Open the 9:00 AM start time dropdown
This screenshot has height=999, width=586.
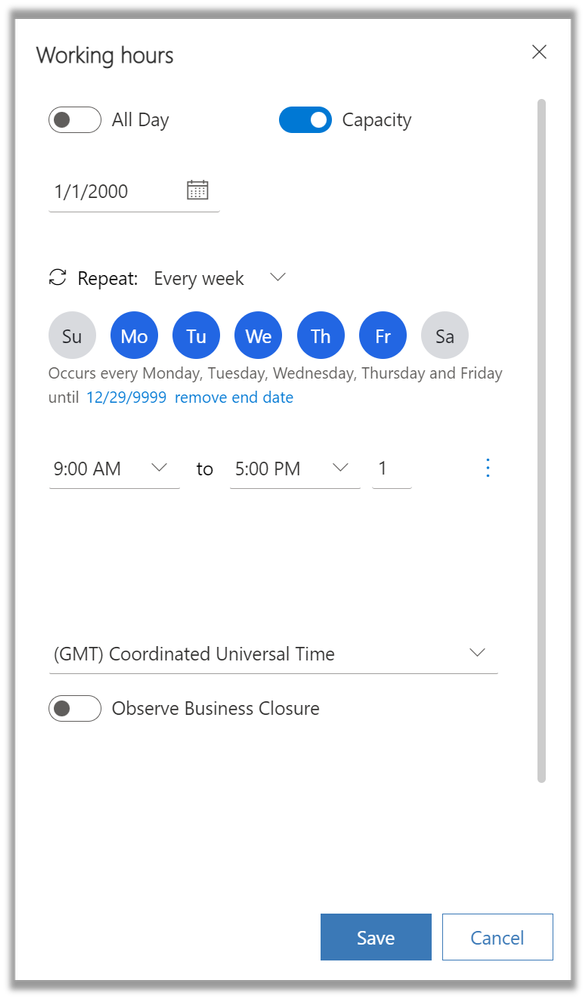tap(115, 470)
